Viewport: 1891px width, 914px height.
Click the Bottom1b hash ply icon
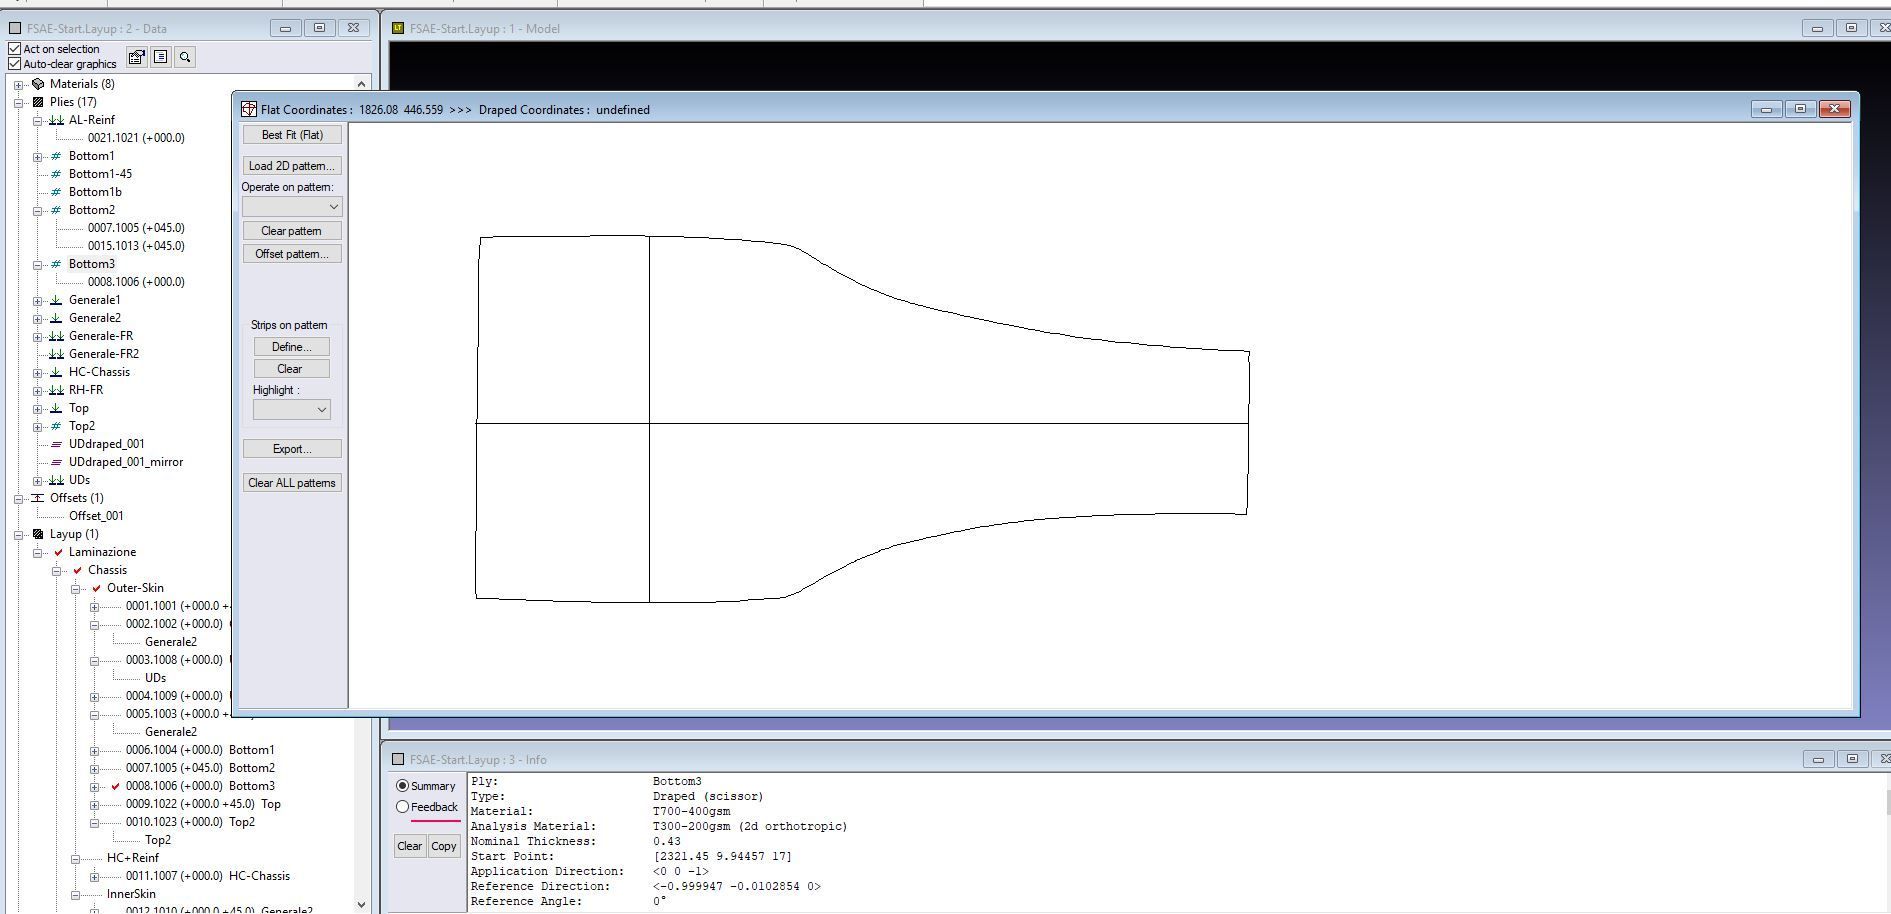pos(56,192)
